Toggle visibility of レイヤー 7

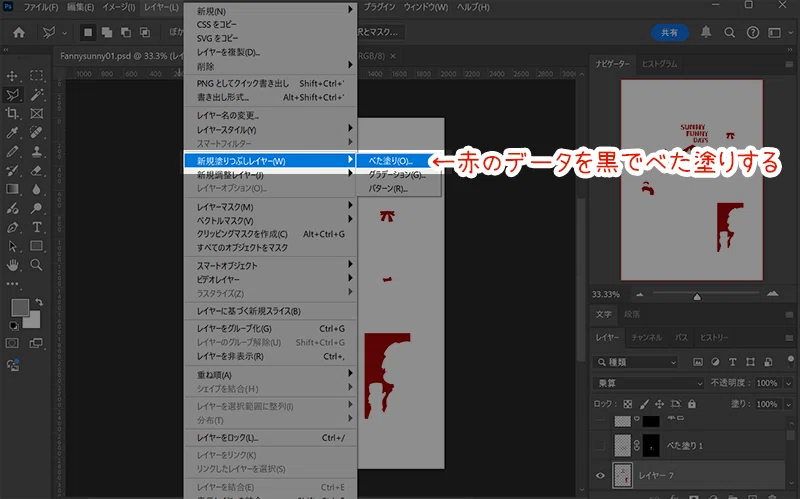click(601, 476)
